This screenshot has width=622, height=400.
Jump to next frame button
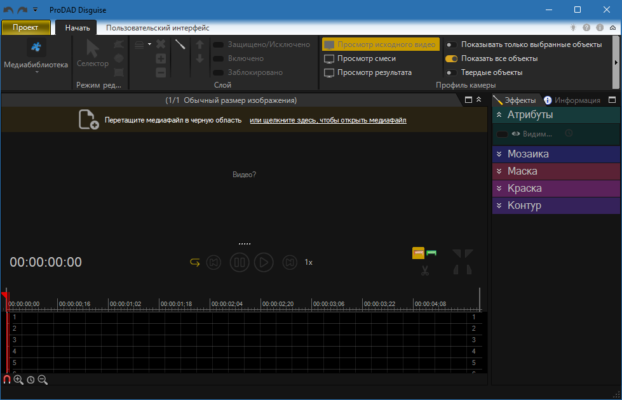click(x=290, y=262)
